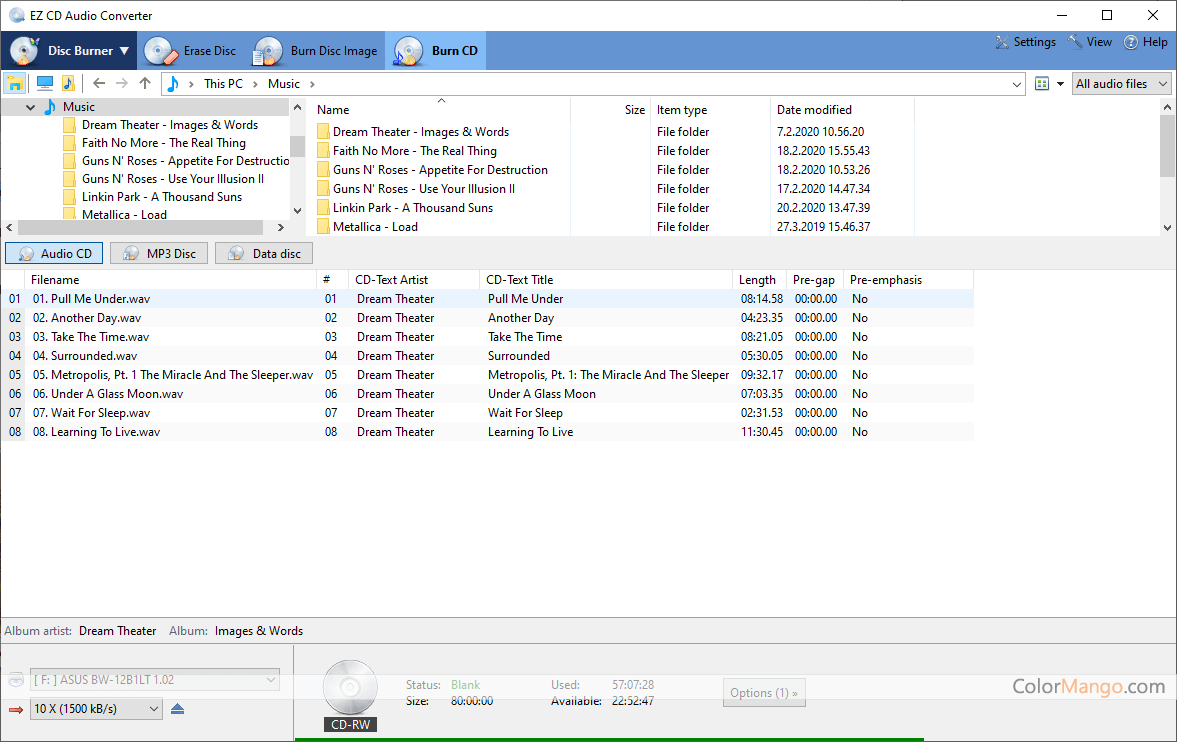Viewport: 1177px width, 742px height.
Task: Click the Burn CD music disc icon
Action: tap(408, 51)
